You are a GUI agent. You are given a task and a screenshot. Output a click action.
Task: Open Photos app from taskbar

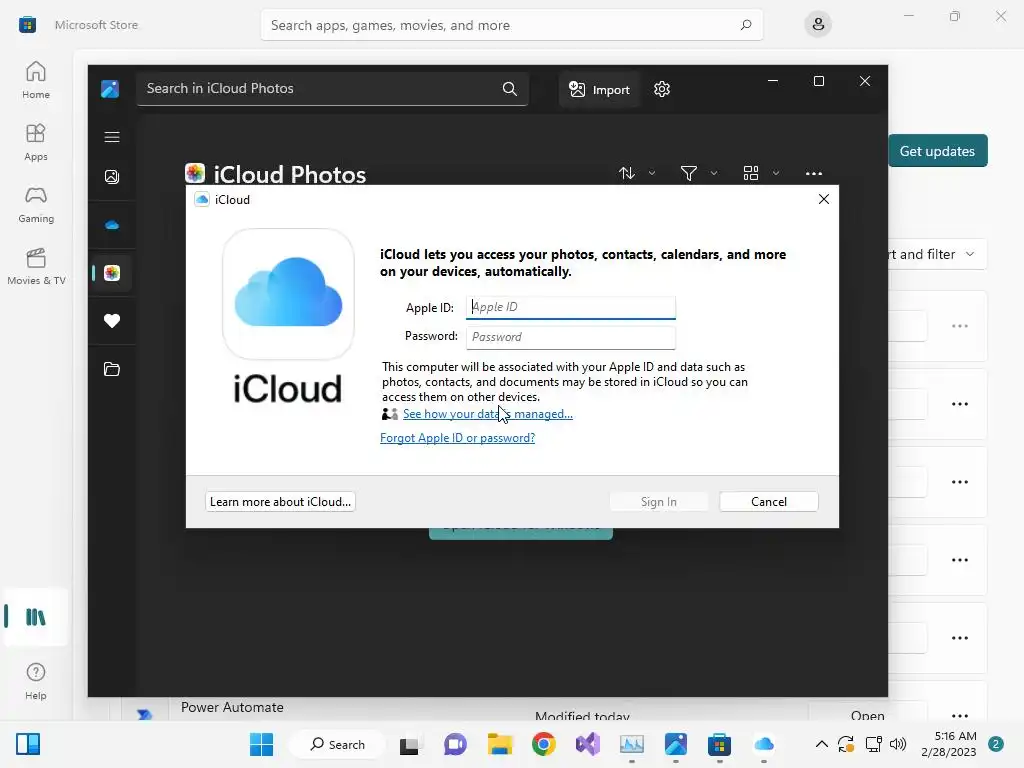tap(676, 744)
